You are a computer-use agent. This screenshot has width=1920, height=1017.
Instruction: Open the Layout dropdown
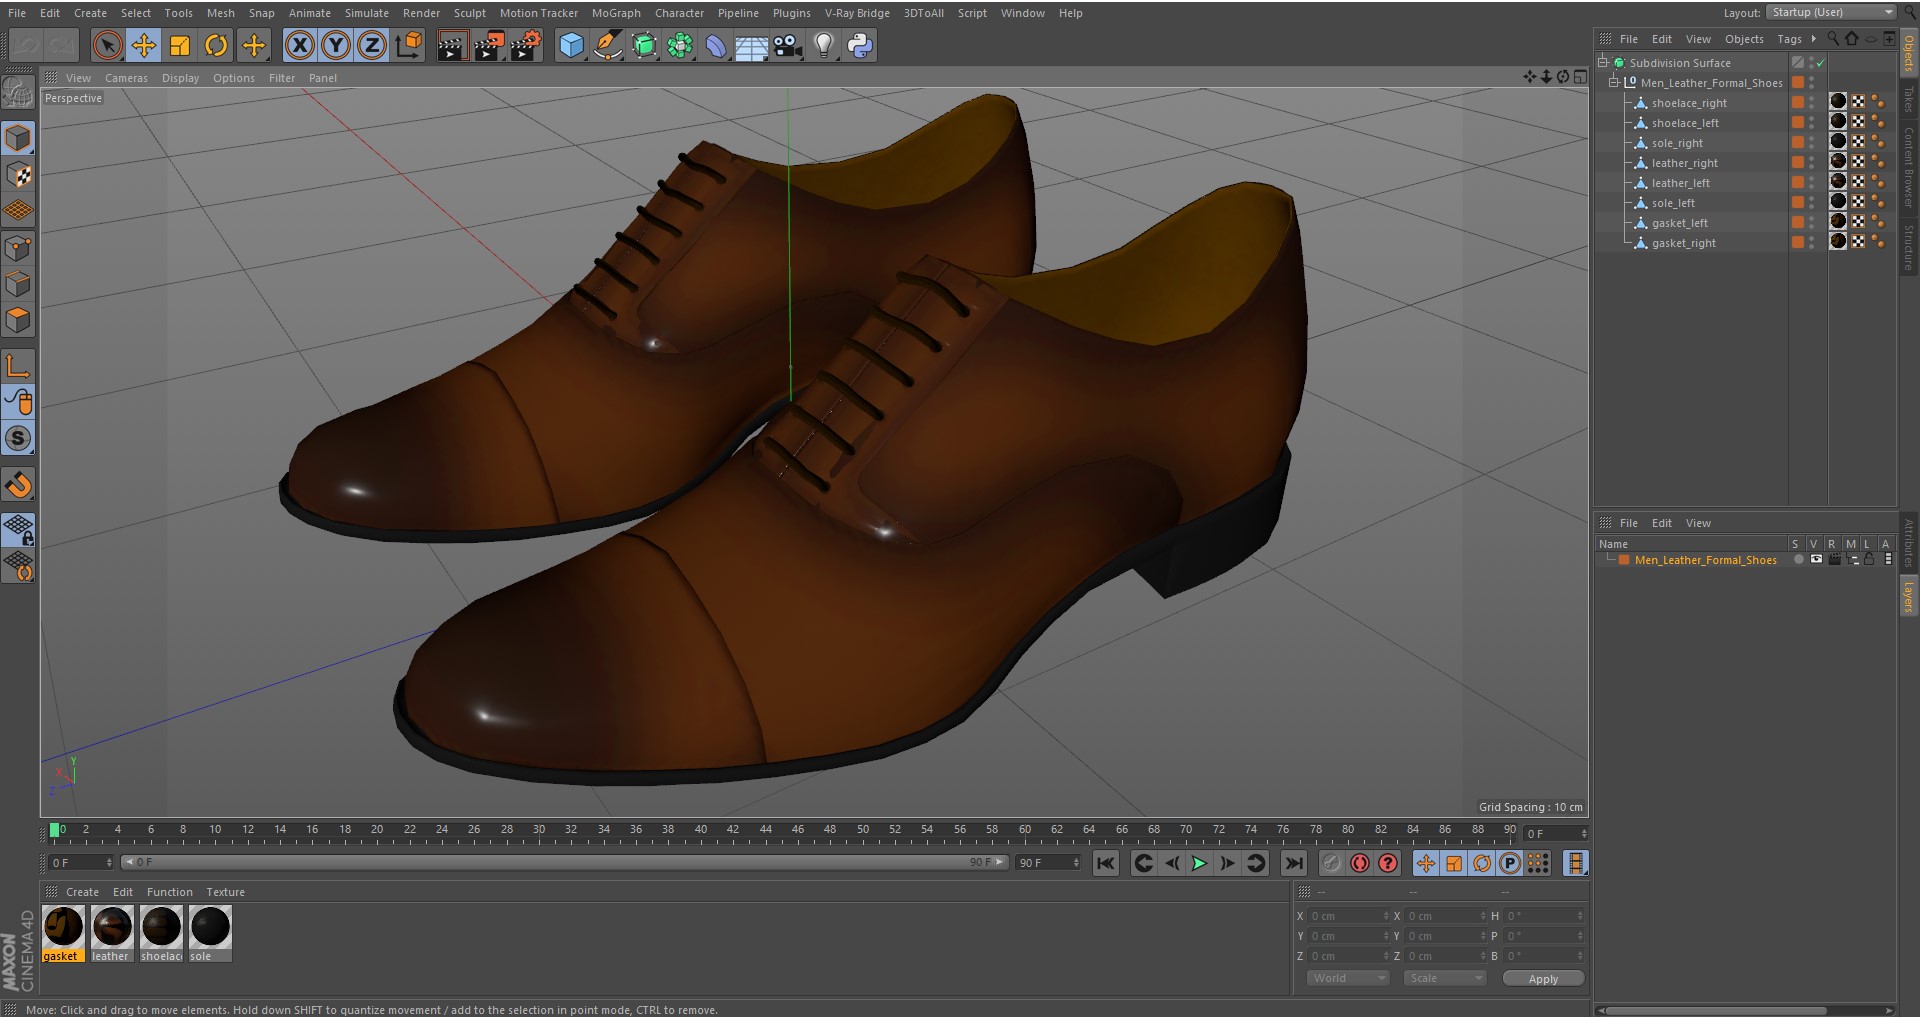point(1831,12)
